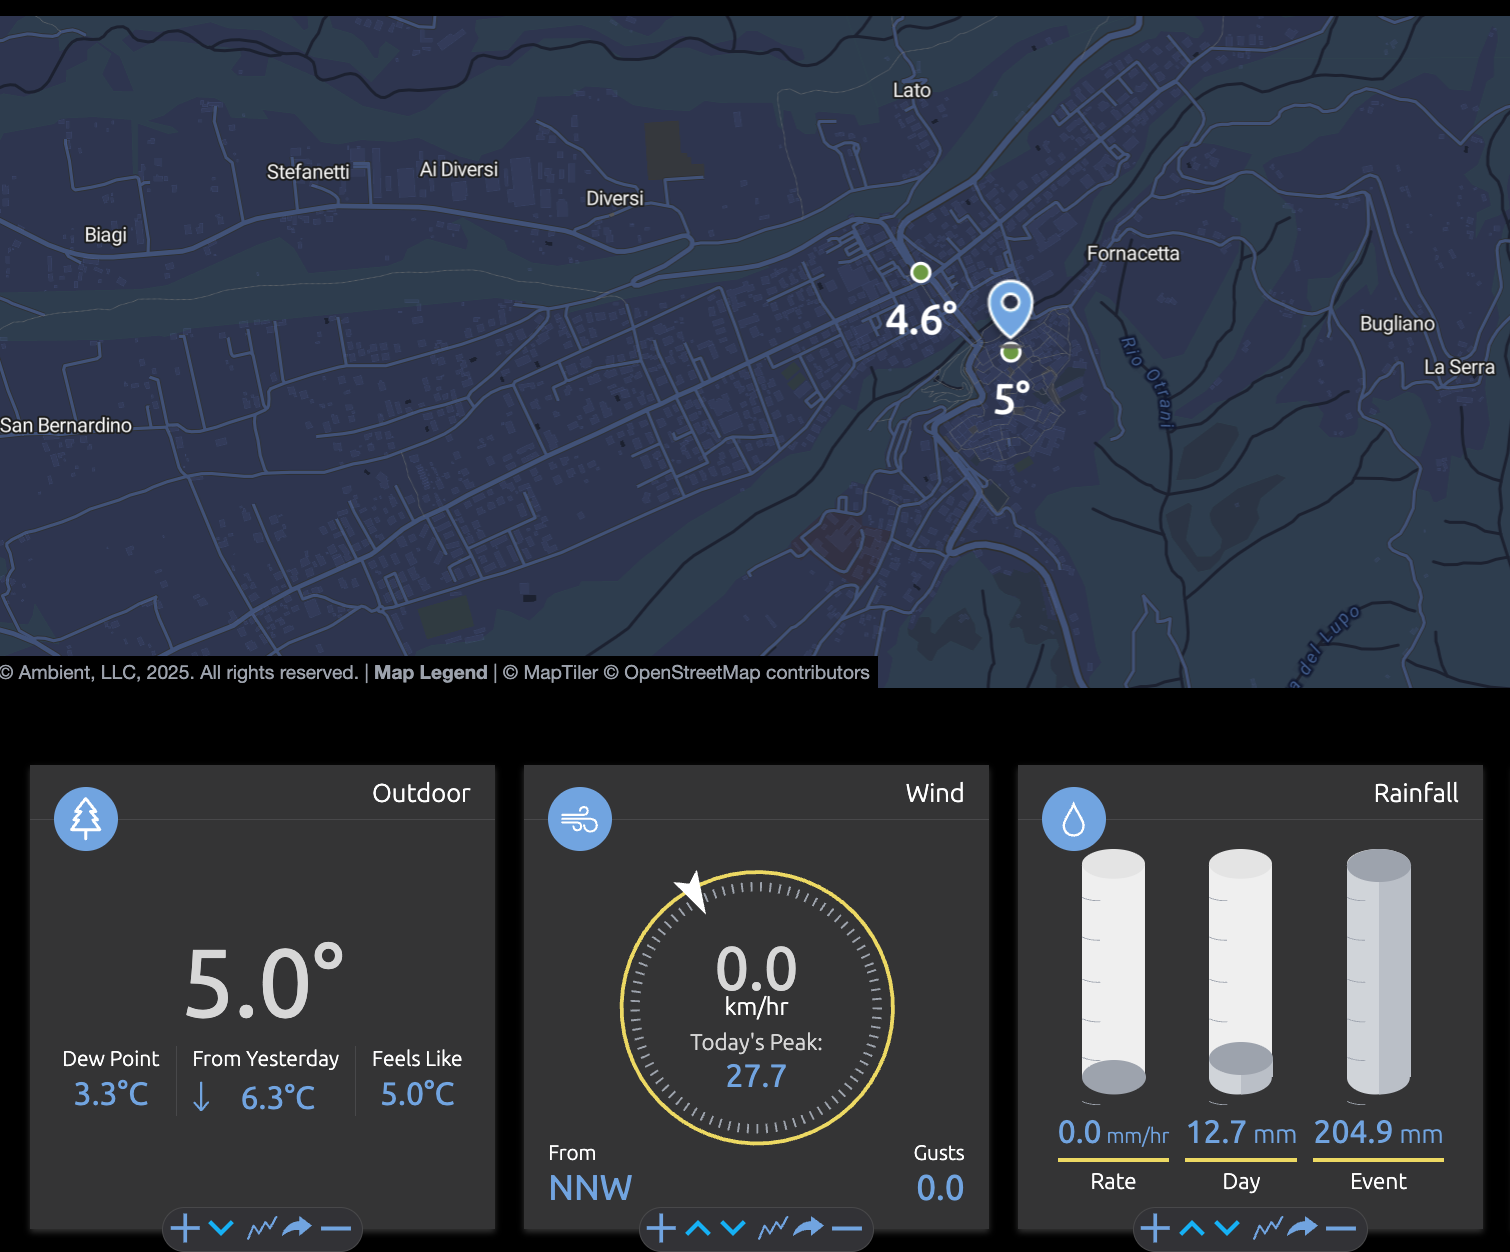Select the blue location pin on the map
The height and width of the screenshot is (1252, 1510).
(x=1010, y=305)
